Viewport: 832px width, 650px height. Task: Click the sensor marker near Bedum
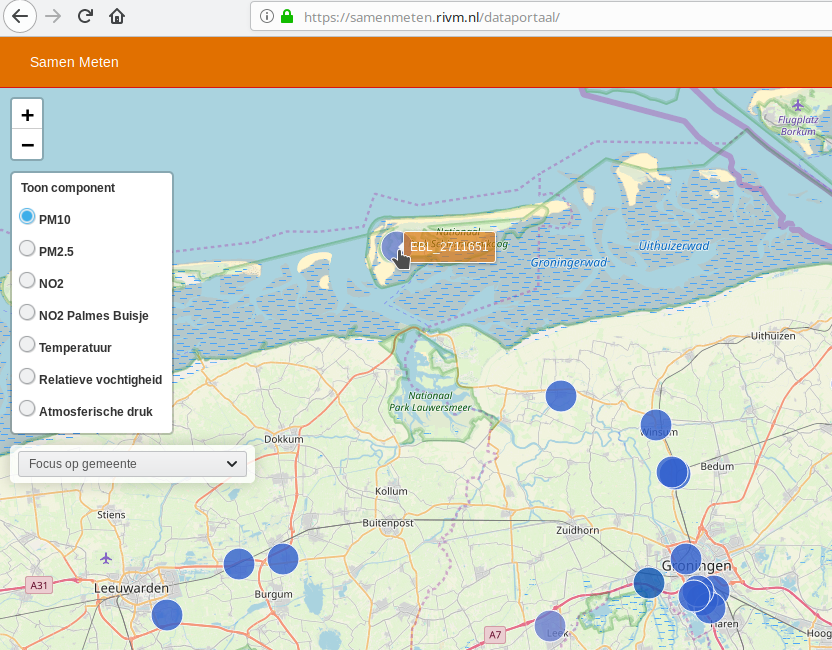tap(673, 472)
